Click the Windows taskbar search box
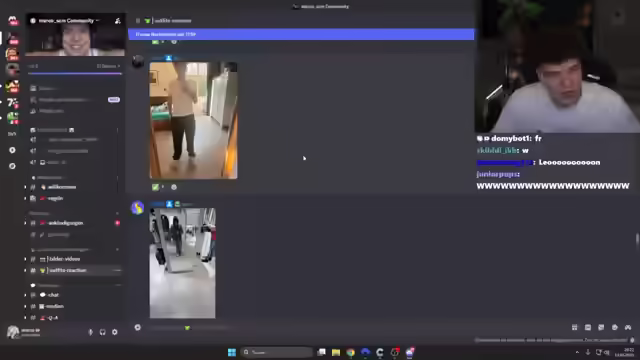This screenshot has height=360, width=640. [x=277, y=352]
